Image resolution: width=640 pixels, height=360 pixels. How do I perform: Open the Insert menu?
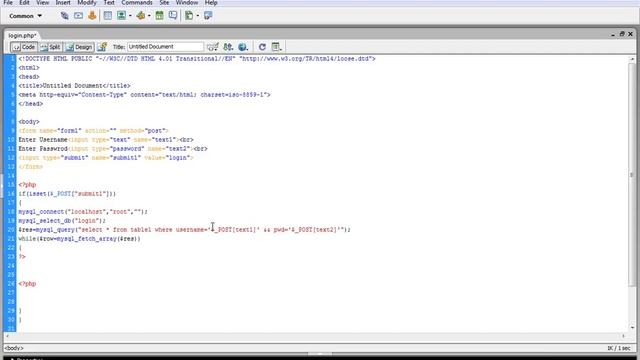pyautogui.click(x=63, y=2)
